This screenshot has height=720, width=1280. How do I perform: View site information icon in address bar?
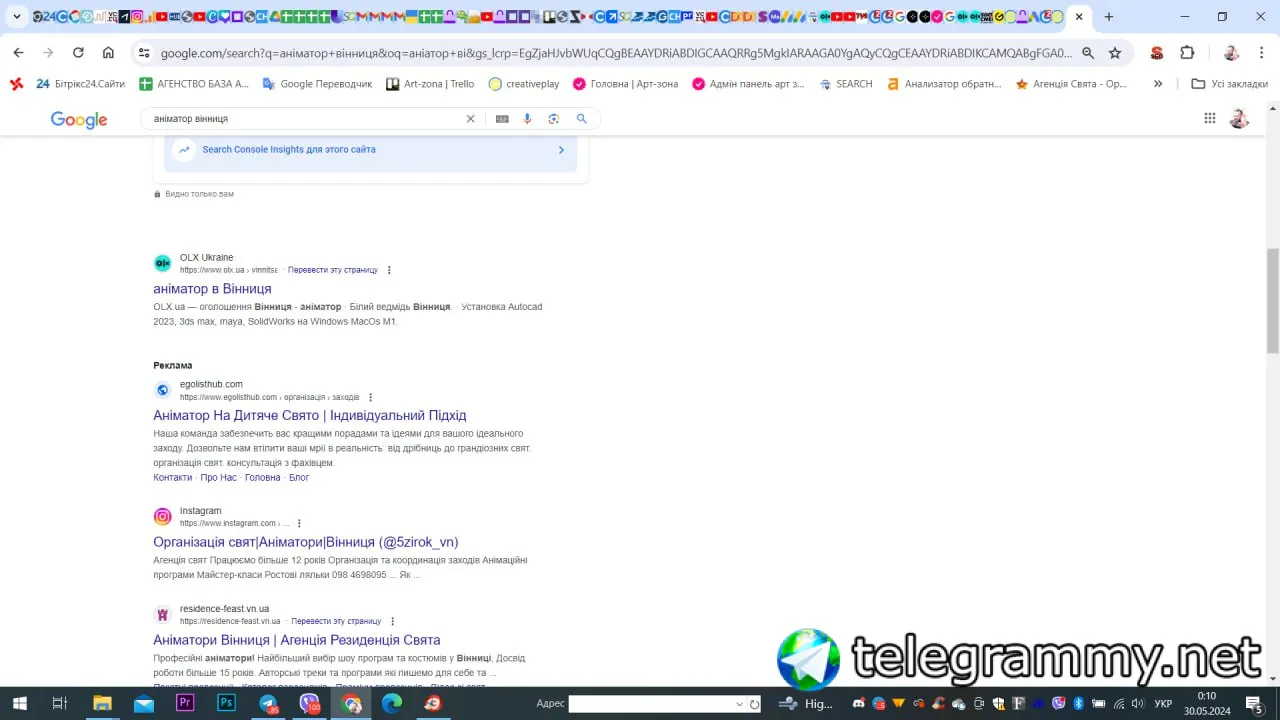pyautogui.click(x=144, y=53)
